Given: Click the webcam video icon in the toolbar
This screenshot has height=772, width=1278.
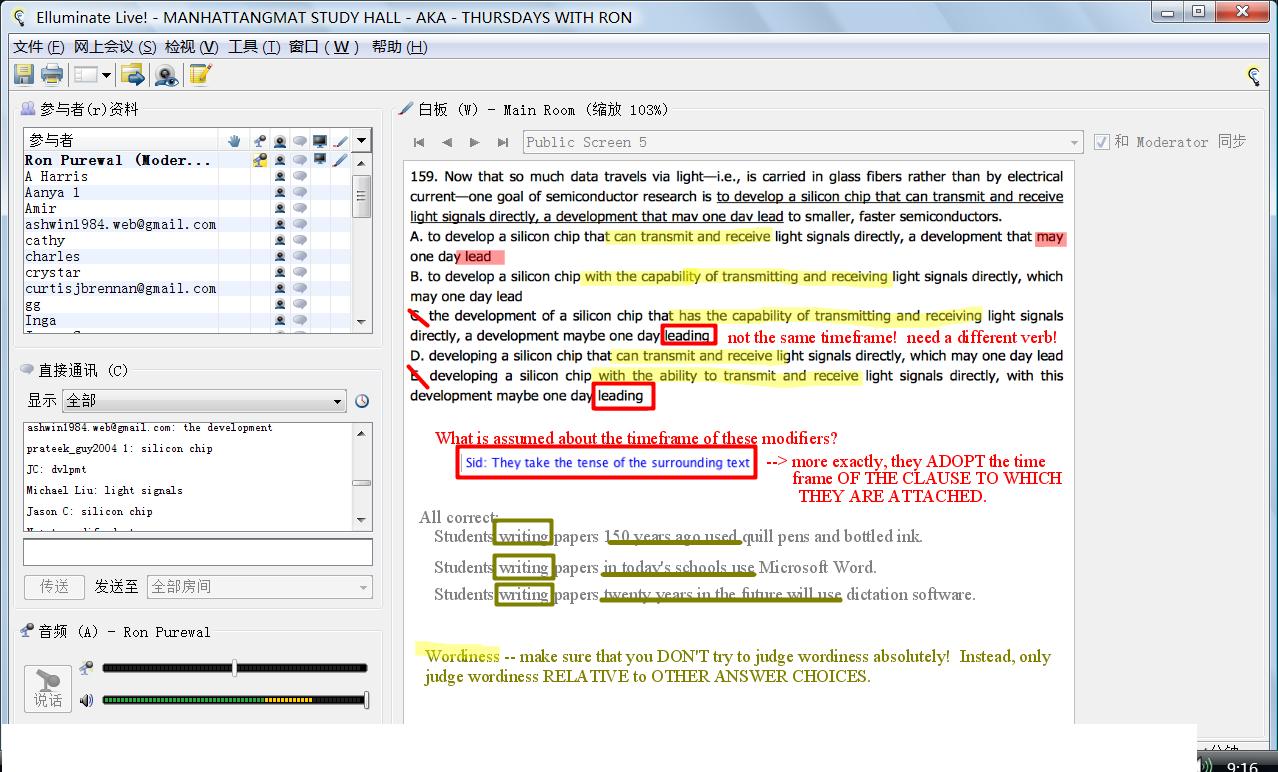Looking at the screenshot, I should pyautogui.click(x=166, y=74).
